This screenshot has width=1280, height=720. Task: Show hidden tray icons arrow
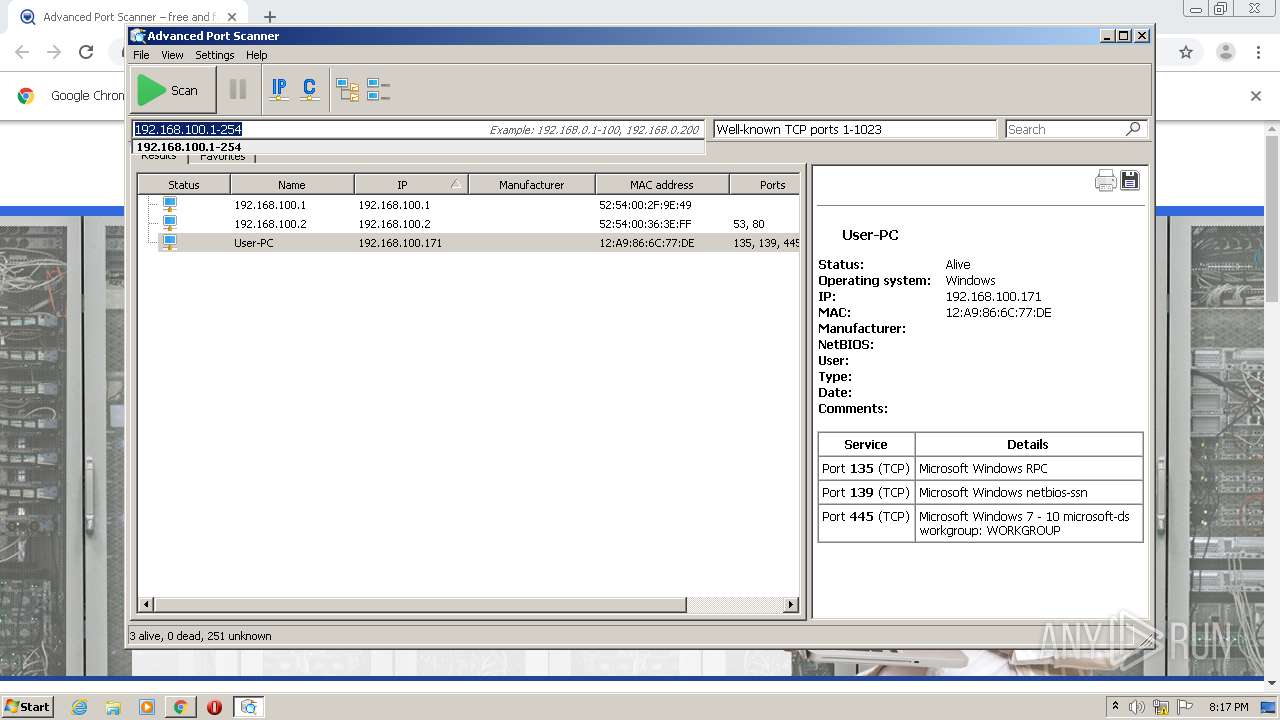1115,707
